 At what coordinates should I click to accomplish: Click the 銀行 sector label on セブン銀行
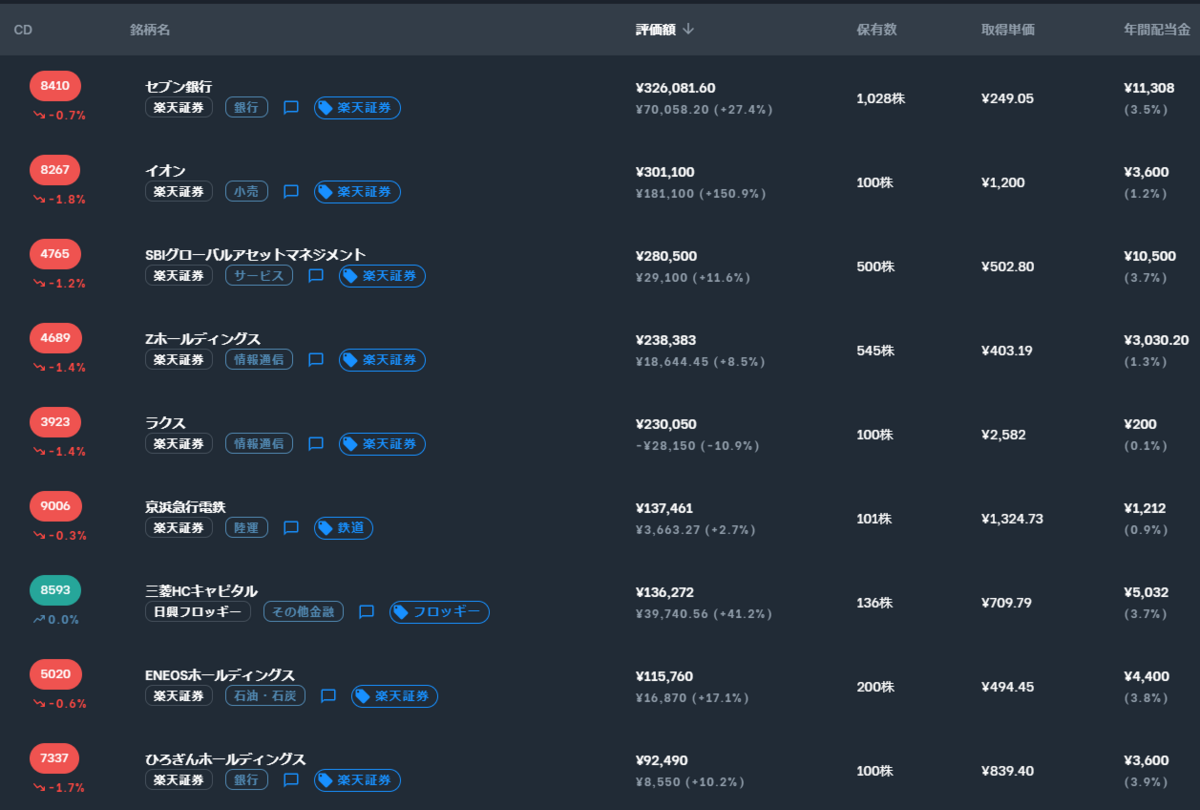(x=246, y=107)
